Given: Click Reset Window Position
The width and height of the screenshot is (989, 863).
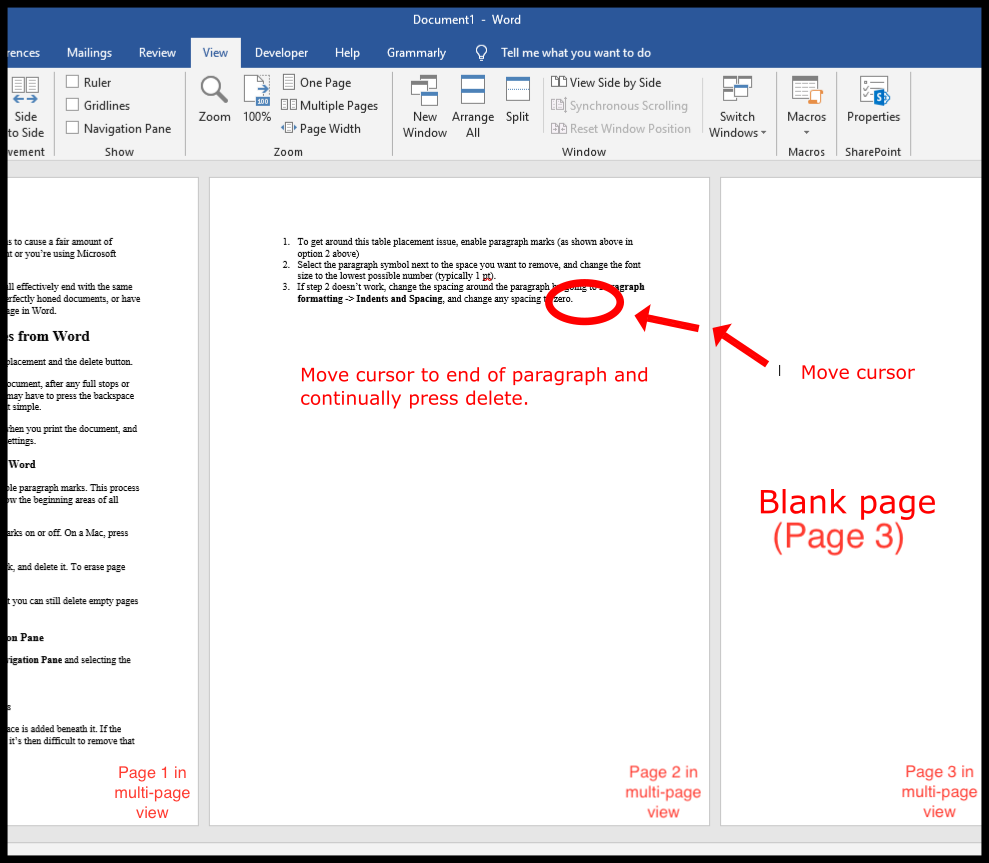Looking at the screenshot, I should 621,128.
